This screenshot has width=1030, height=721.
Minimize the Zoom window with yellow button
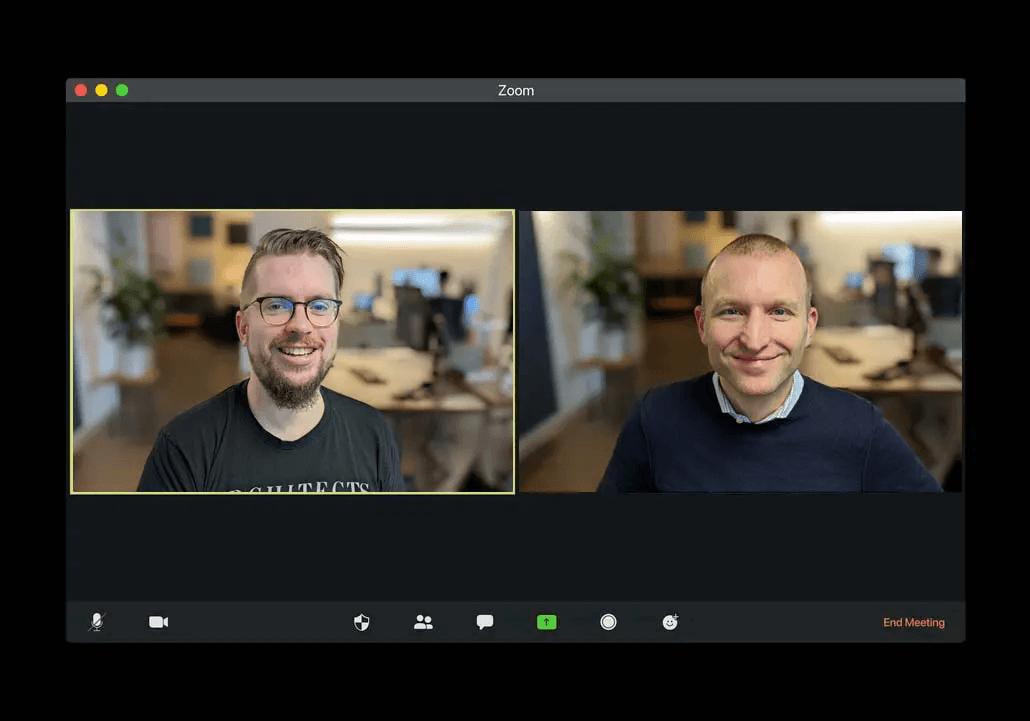click(x=101, y=90)
